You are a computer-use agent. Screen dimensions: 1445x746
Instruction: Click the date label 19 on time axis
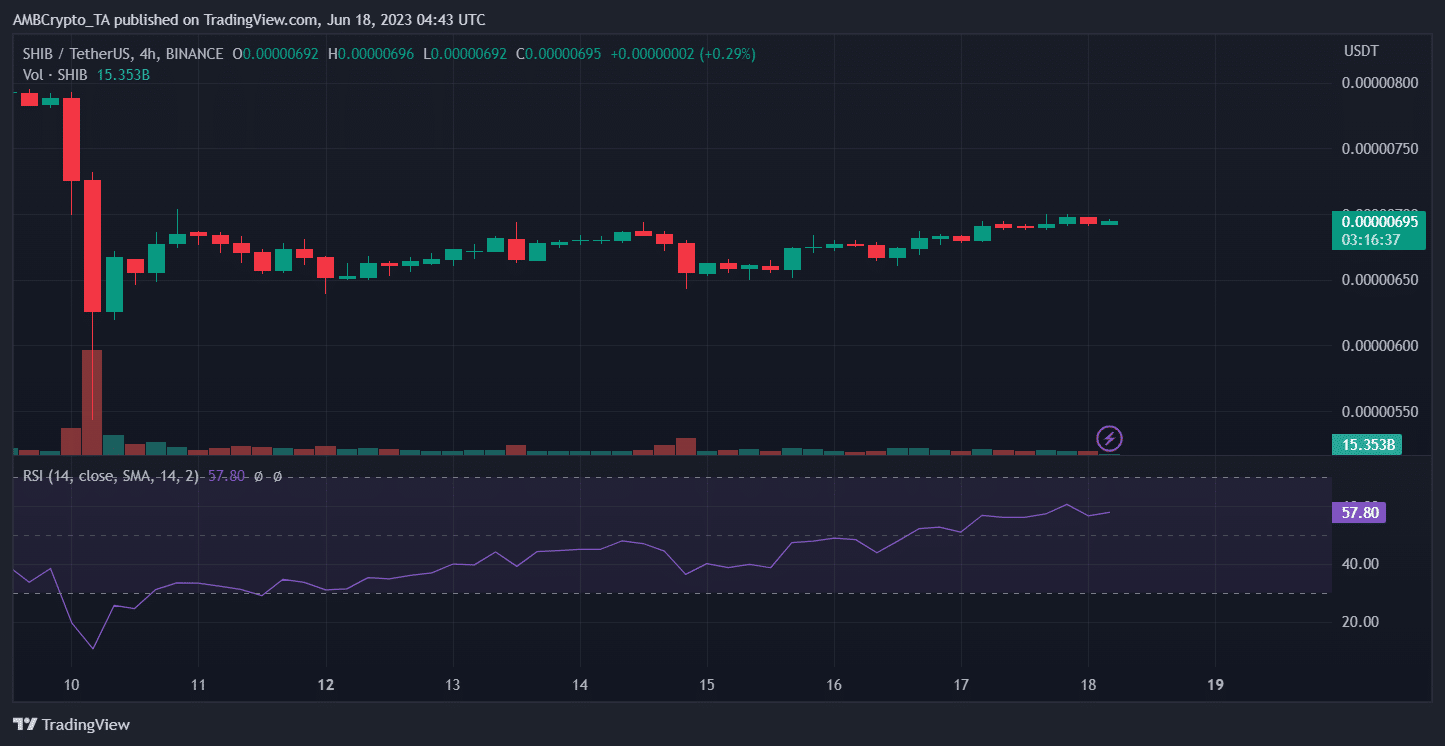[x=1216, y=686]
